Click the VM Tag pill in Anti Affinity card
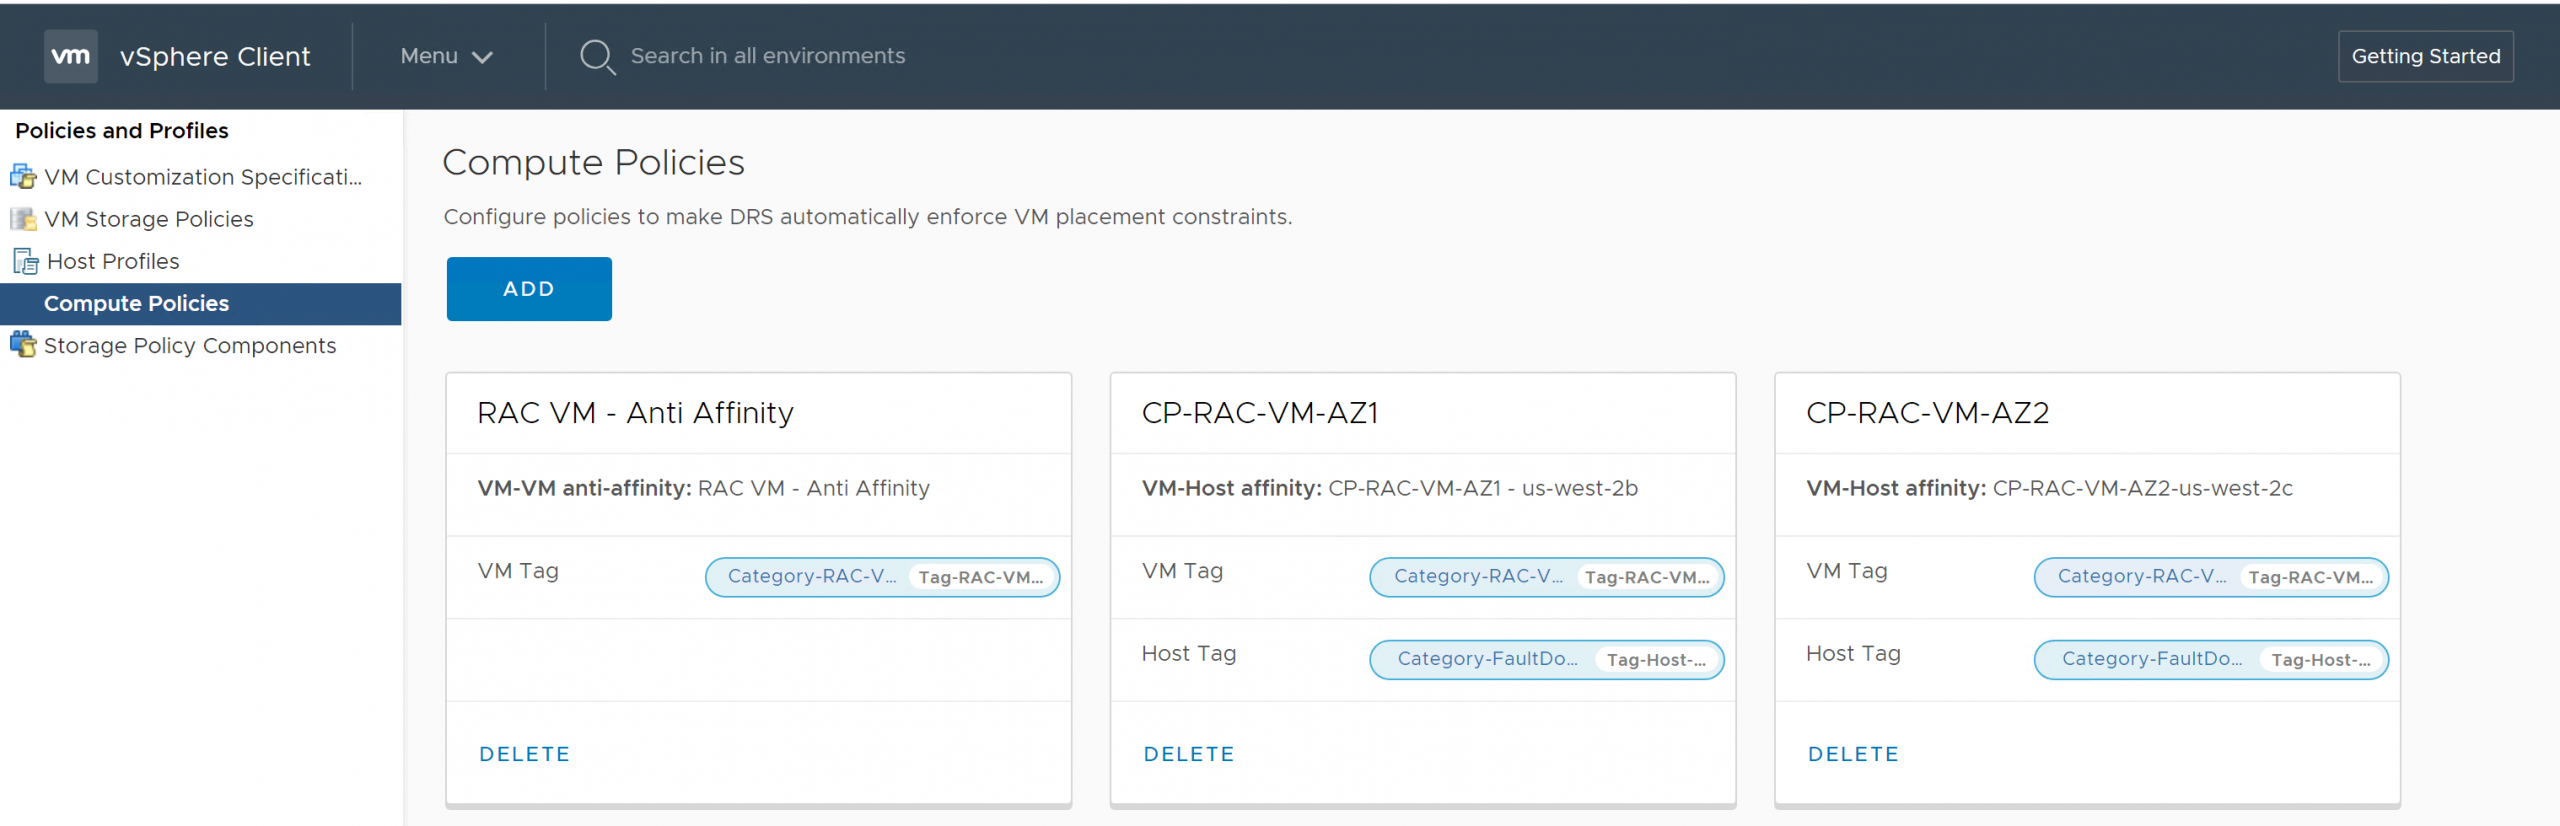2560x826 pixels. (x=882, y=577)
